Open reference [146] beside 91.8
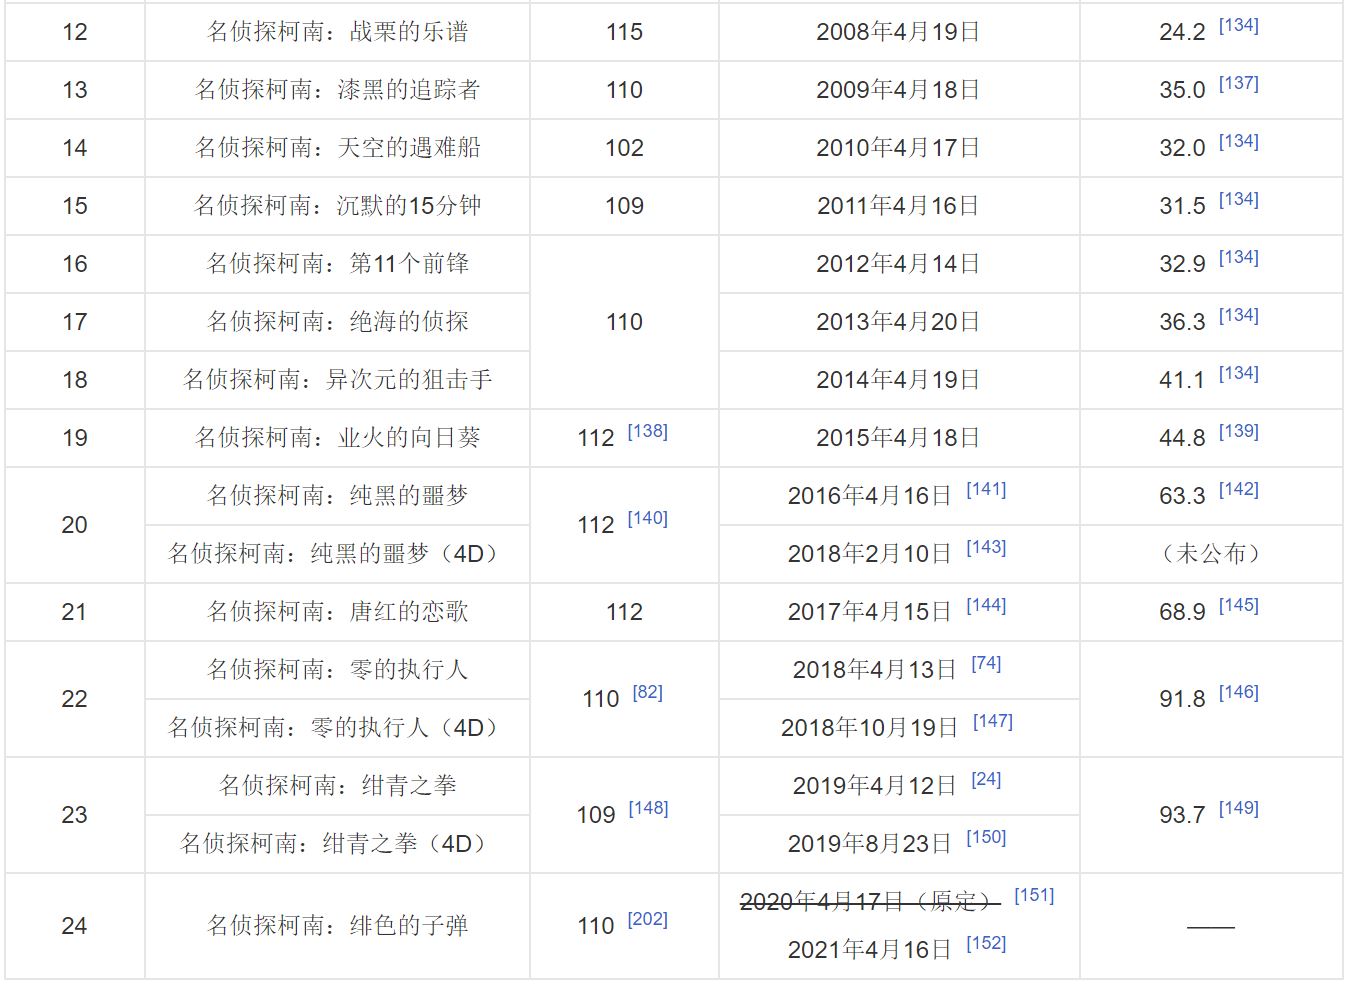This screenshot has height=984, width=1349. point(1238,693)
